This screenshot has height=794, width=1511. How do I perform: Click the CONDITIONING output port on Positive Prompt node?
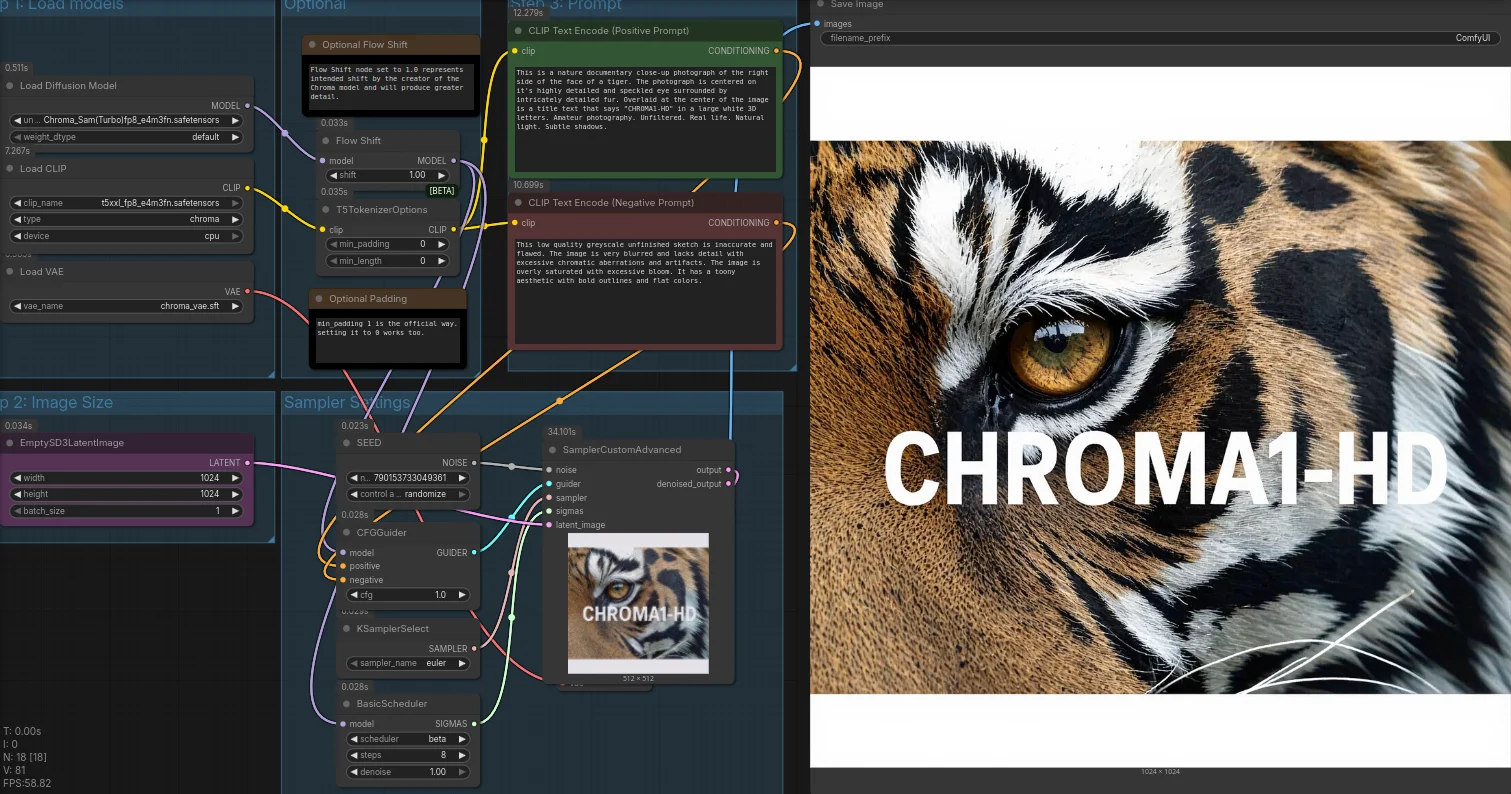tap(777, 51)
